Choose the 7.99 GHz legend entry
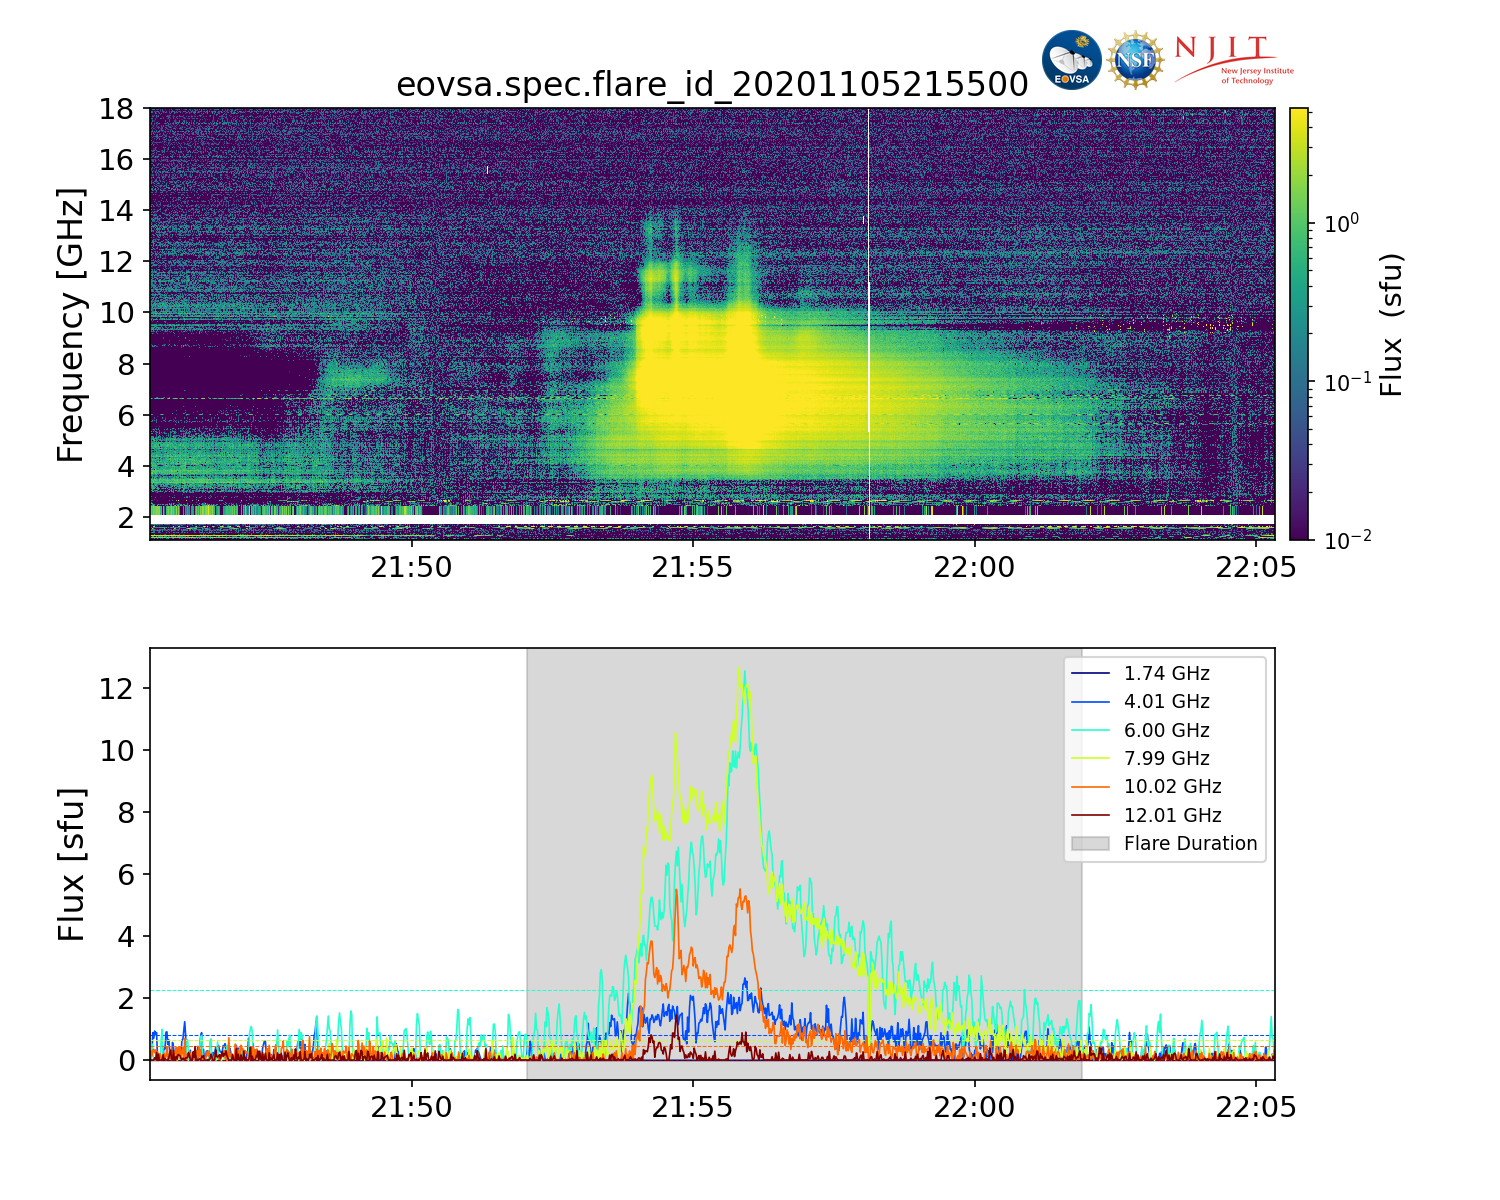1500x1200 pixels. click(1166, 759)
